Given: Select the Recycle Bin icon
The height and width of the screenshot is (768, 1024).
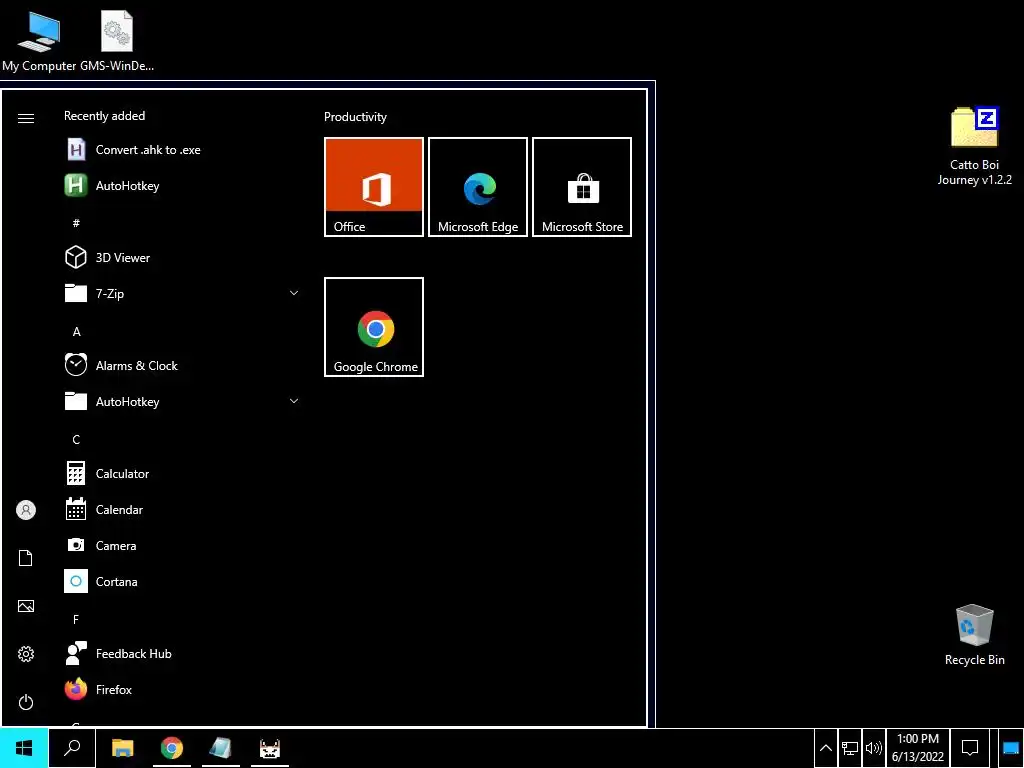Looking at the screenshot, I should 974,635.
